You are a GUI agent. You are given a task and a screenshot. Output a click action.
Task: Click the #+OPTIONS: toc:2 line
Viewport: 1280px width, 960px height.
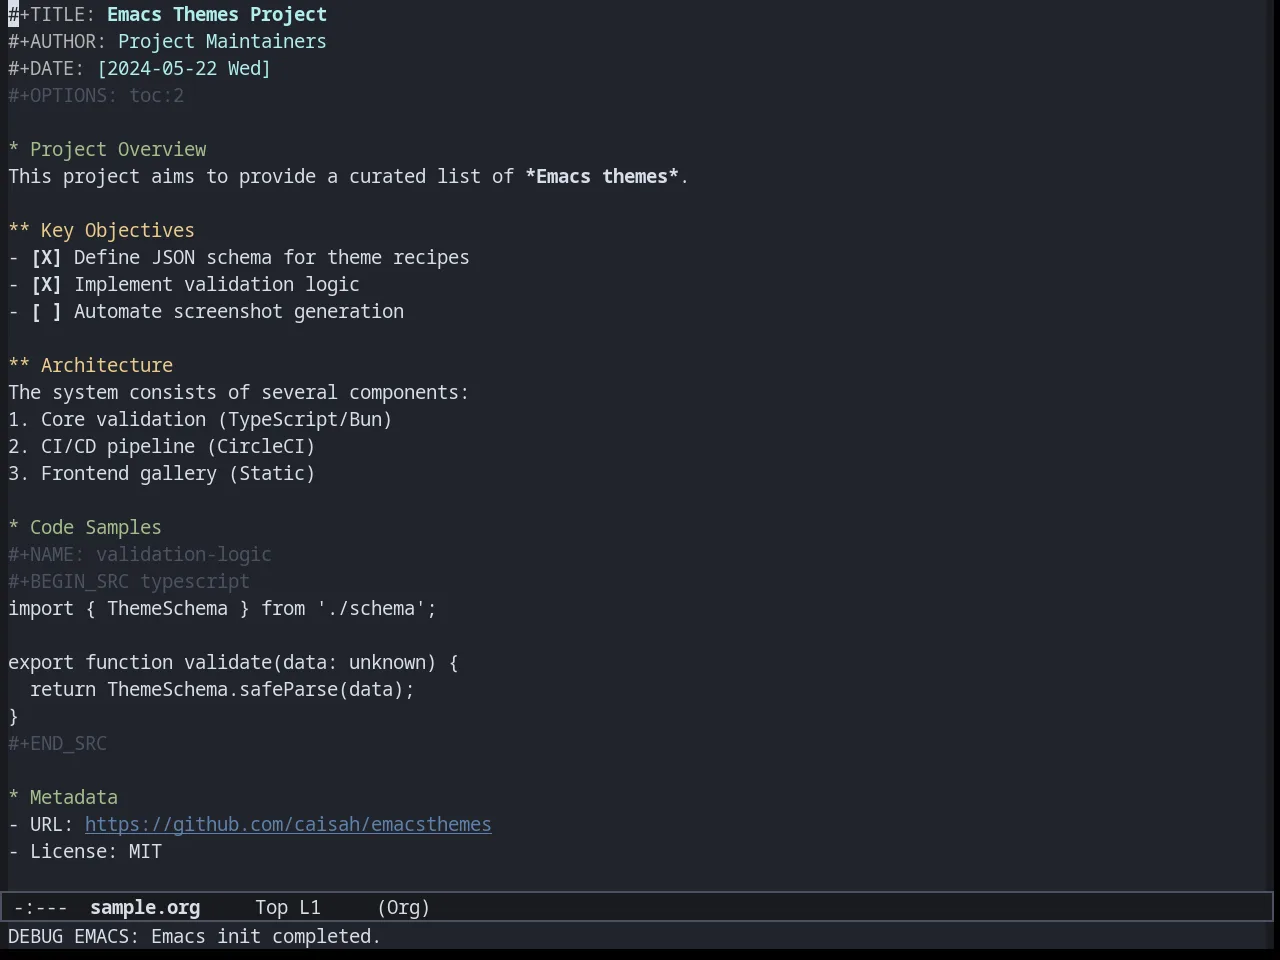point(96,96)
